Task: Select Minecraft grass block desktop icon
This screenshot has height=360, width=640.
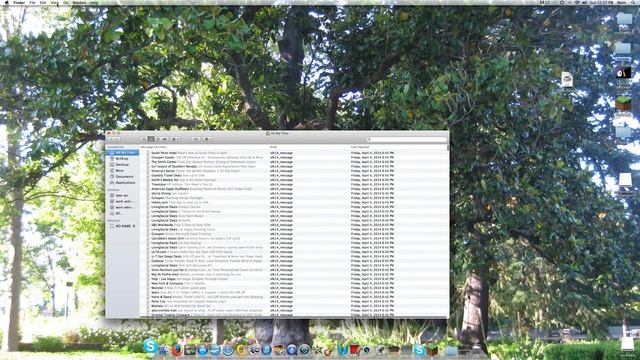Action: (623, 104)
